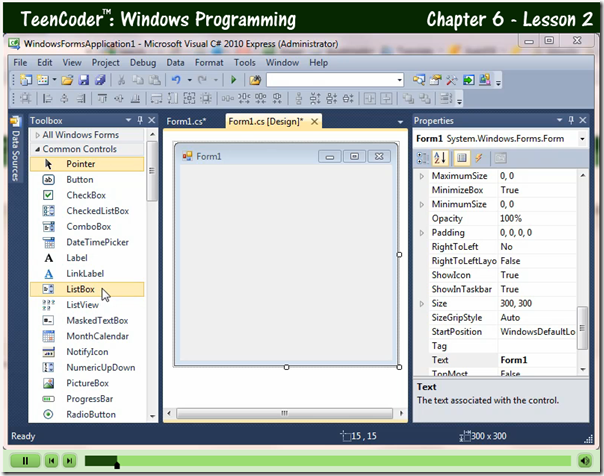Mute the video speaker button
Screen dimensions: 604x476
click(x=585, y=461)
